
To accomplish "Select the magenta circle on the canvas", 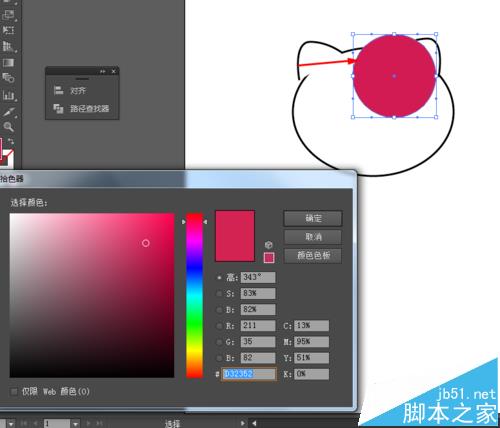I will (x=395, y=76).
